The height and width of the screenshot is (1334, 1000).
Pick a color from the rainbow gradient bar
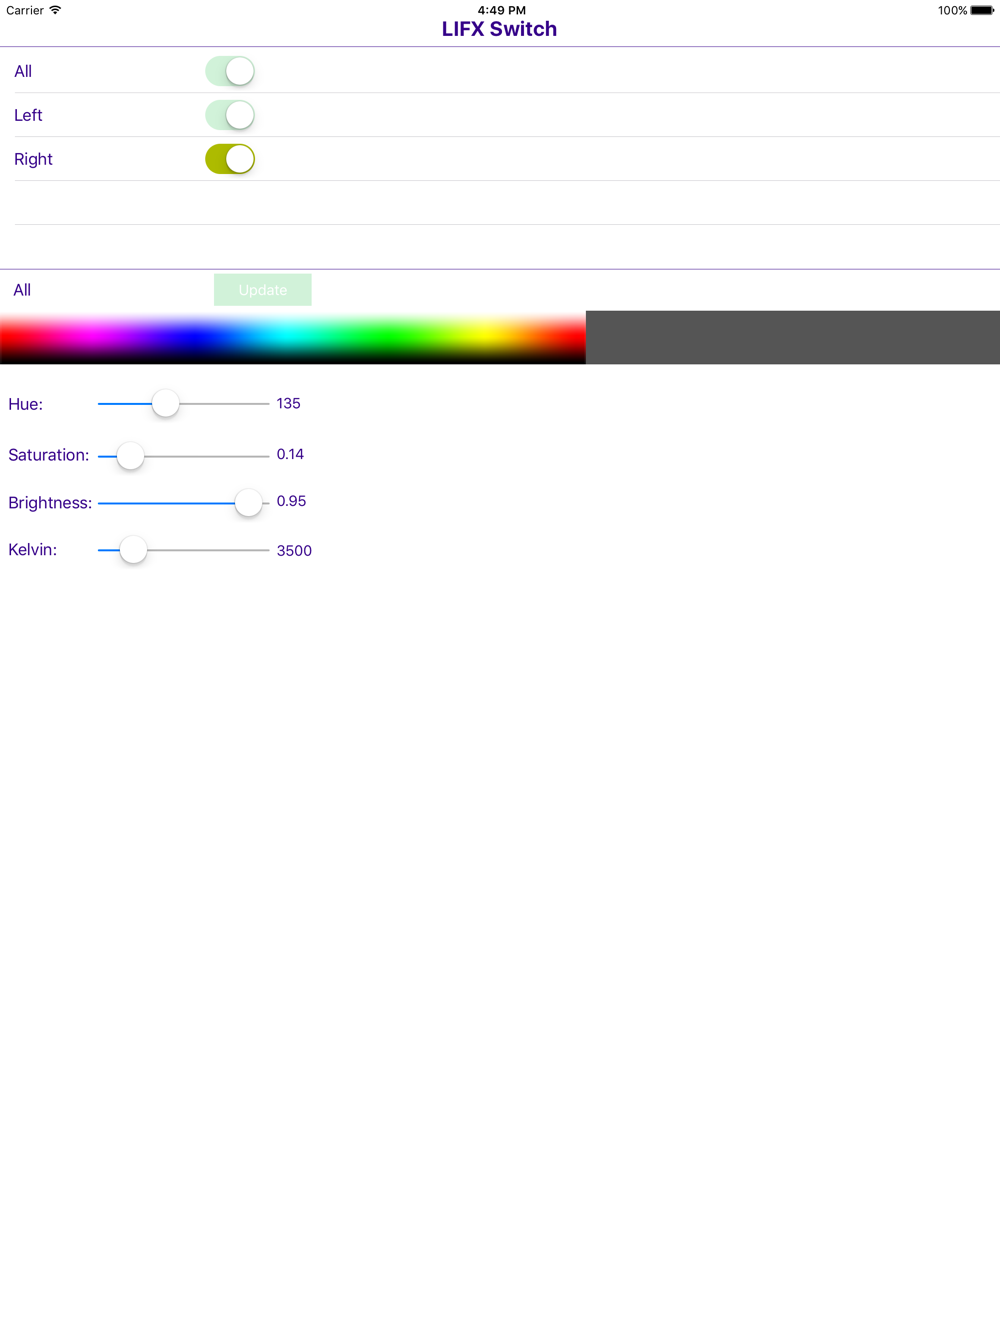coord(293,337)
